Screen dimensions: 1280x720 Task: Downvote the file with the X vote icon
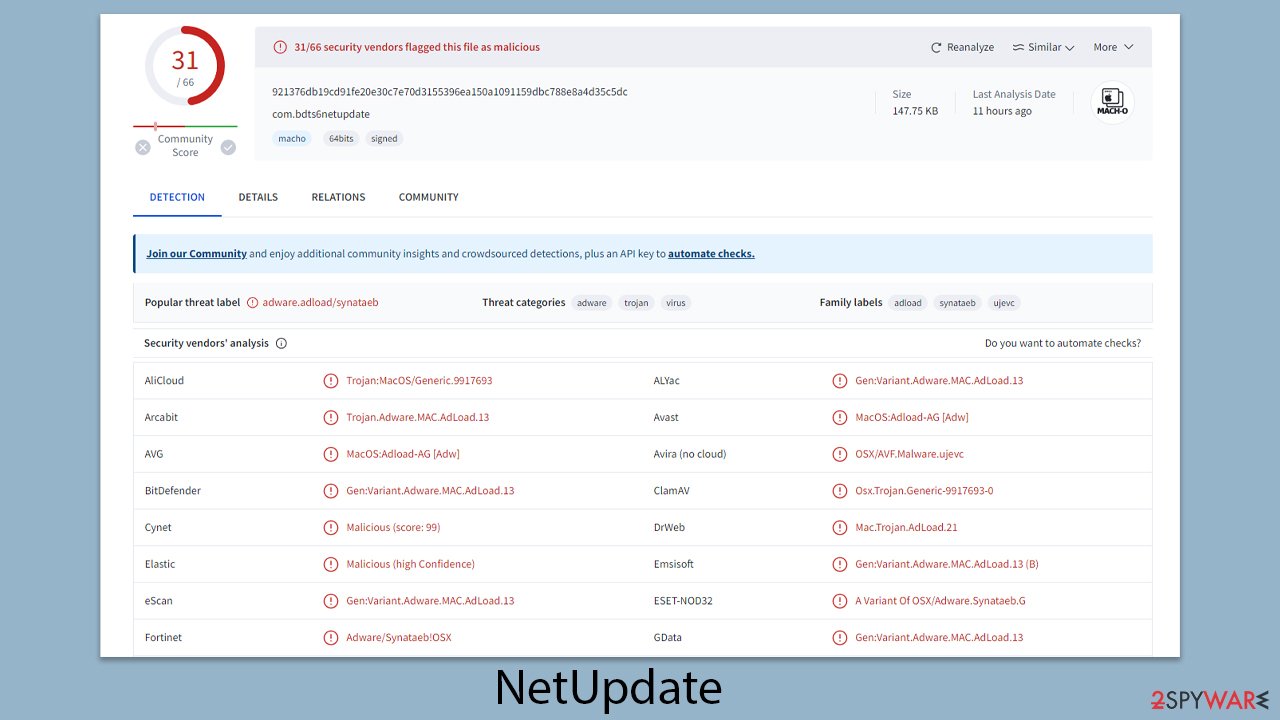tap(145, 145)
